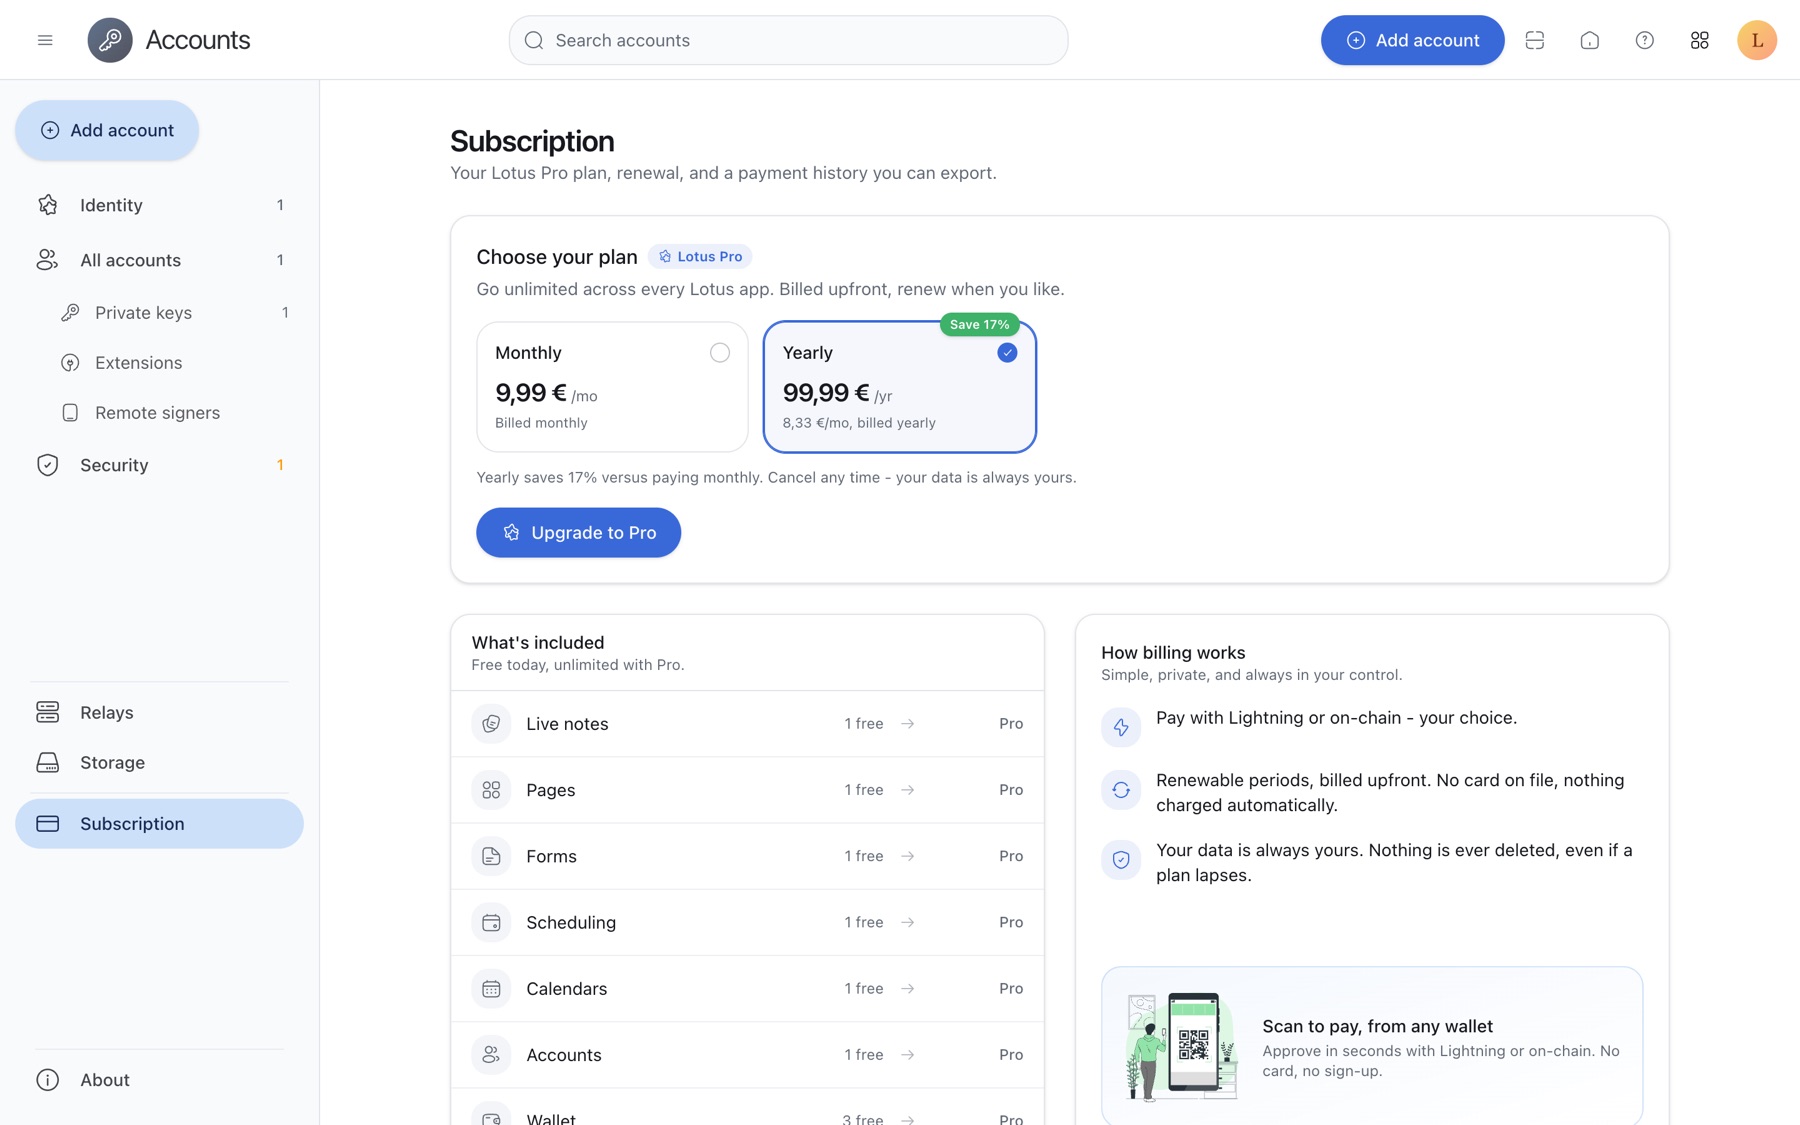Click the Scheduling row arrow
Viewport: 1800px width, 1125px height.
click(x=907, y=922)
